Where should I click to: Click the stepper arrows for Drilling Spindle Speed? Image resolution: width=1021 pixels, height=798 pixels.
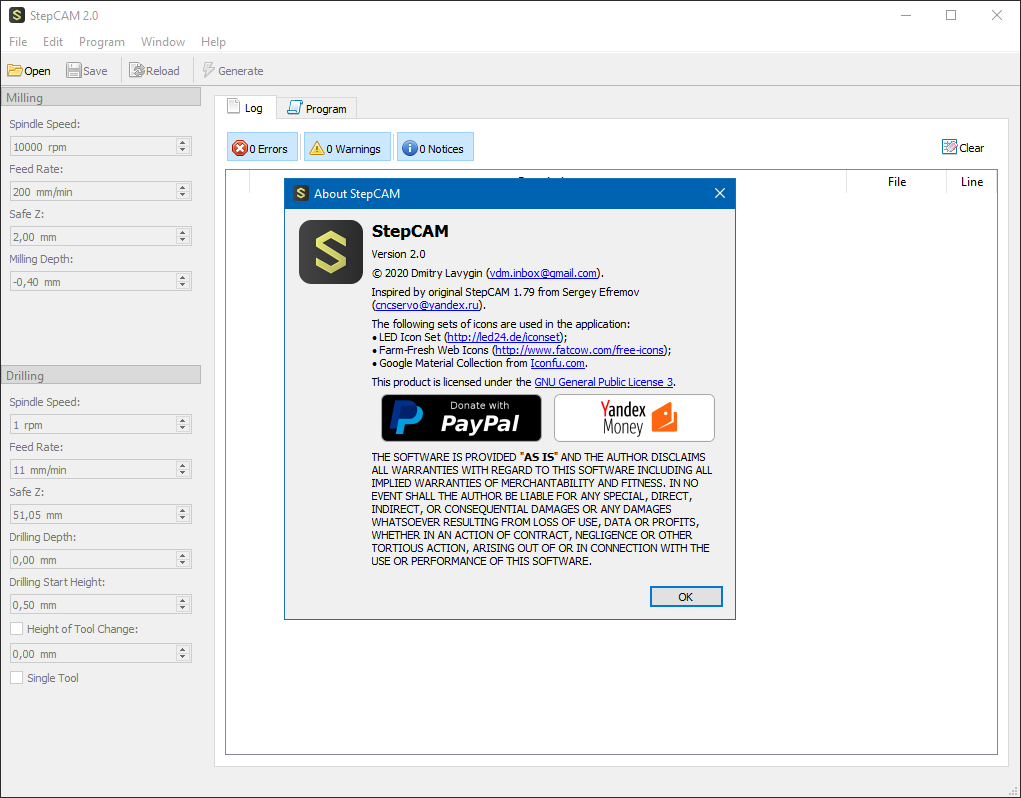183,424
